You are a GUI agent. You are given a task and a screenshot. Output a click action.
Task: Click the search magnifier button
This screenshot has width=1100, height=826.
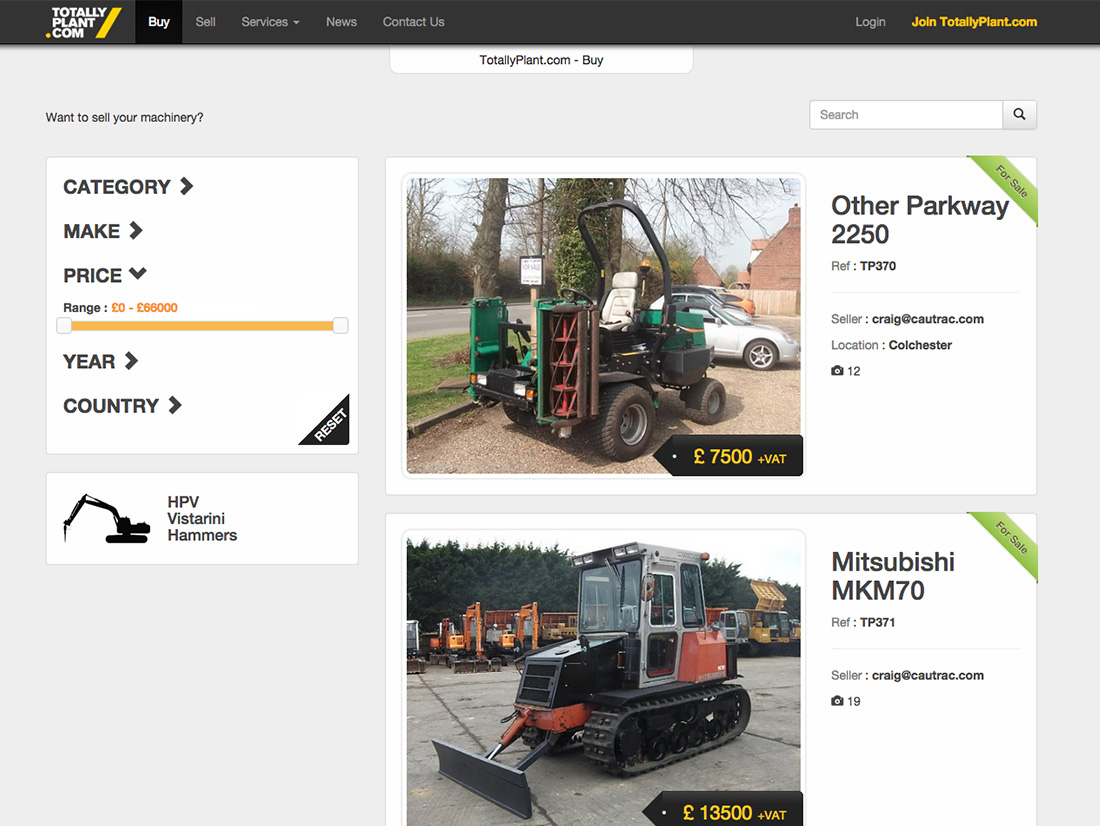pos(1019,114)
